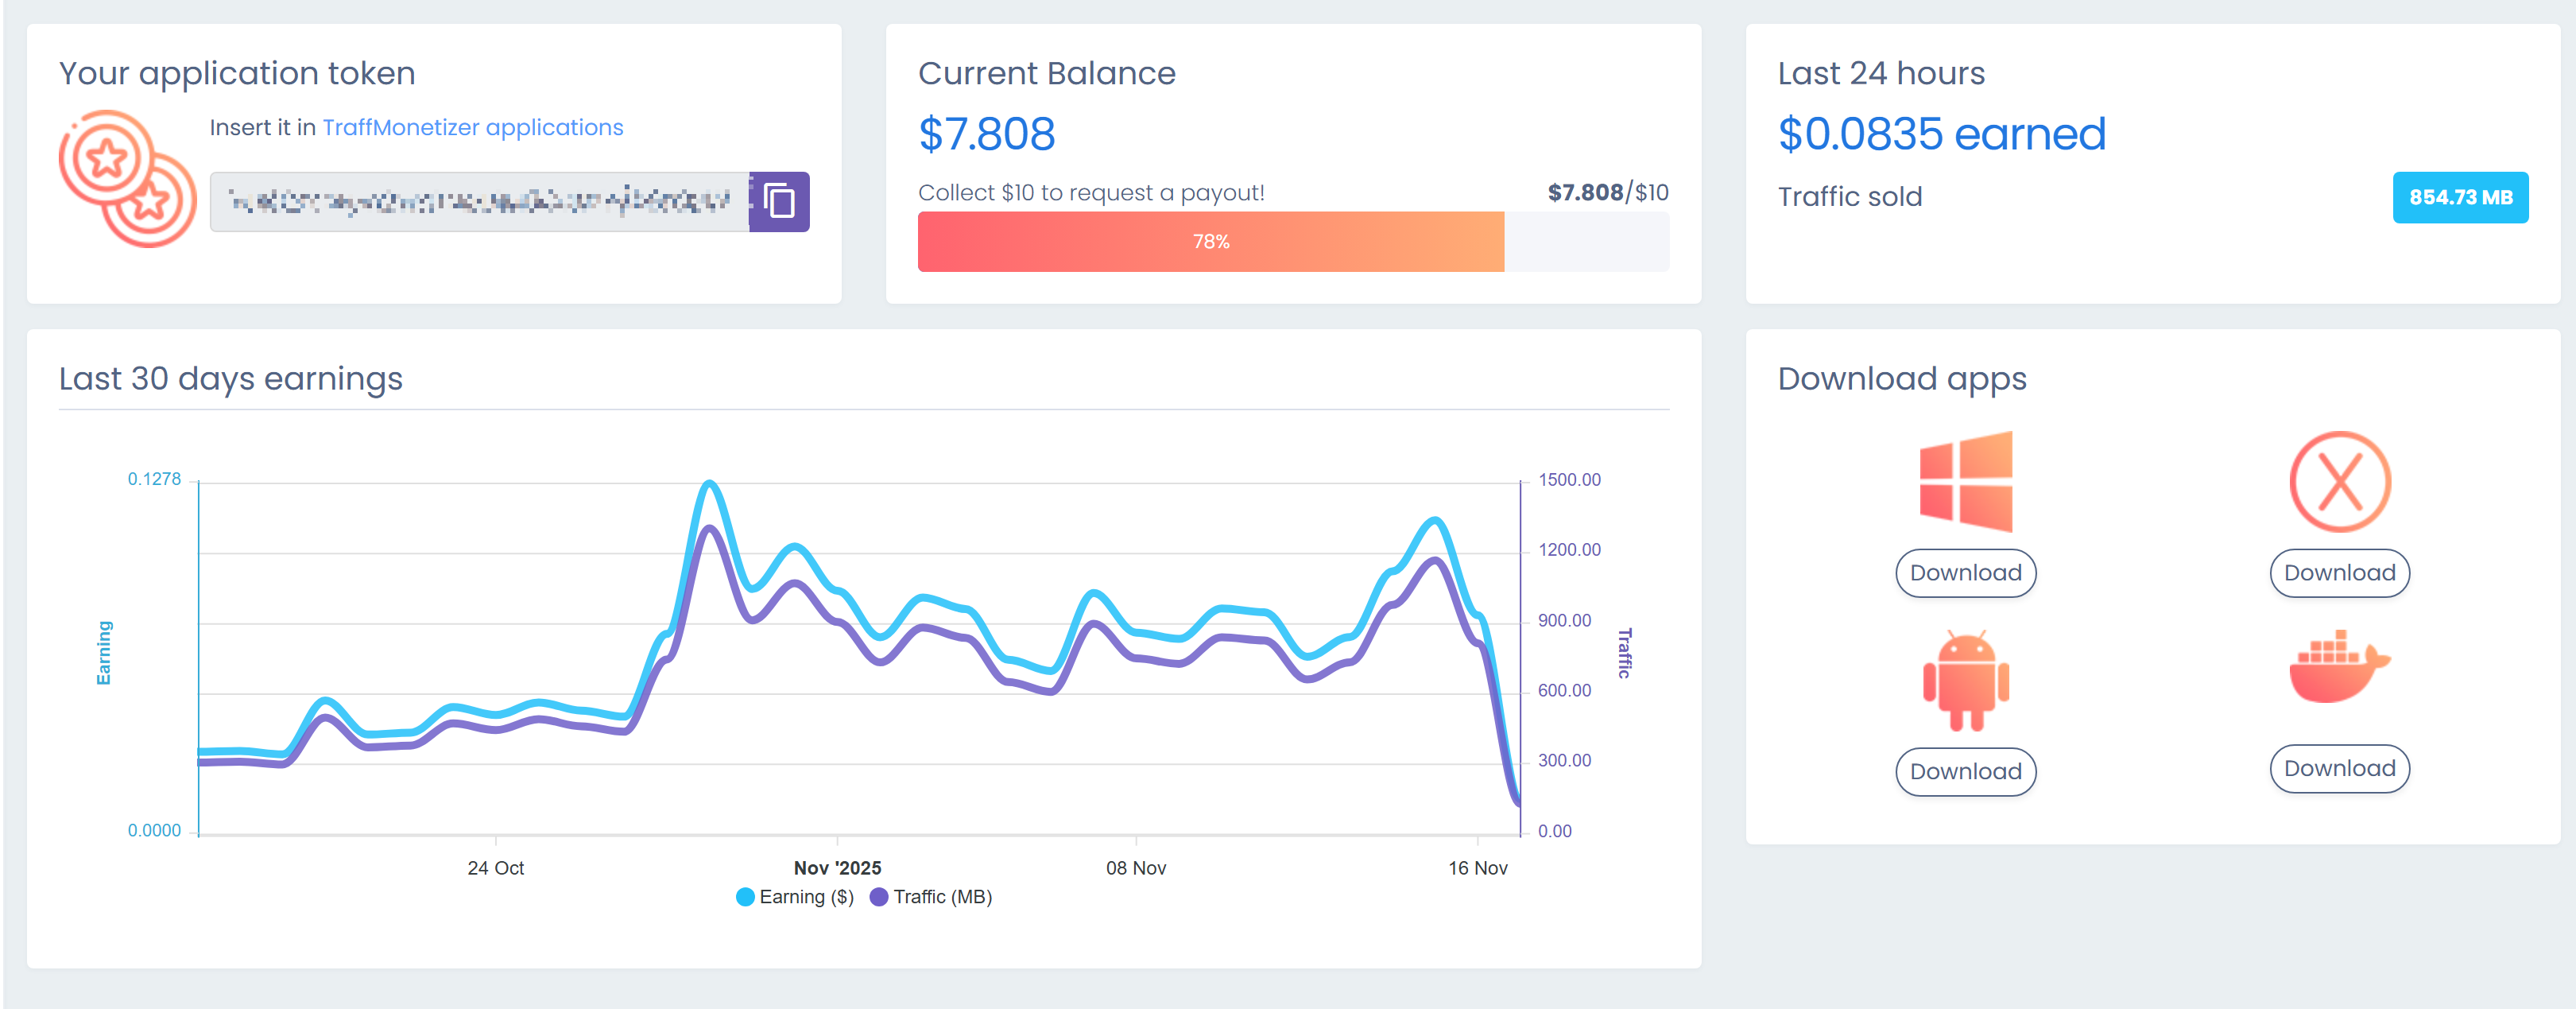Viewport: 2576px width, 1009px height.
Task: Click the $0.0835 earned text
Action: click(x=1941, y=134)
